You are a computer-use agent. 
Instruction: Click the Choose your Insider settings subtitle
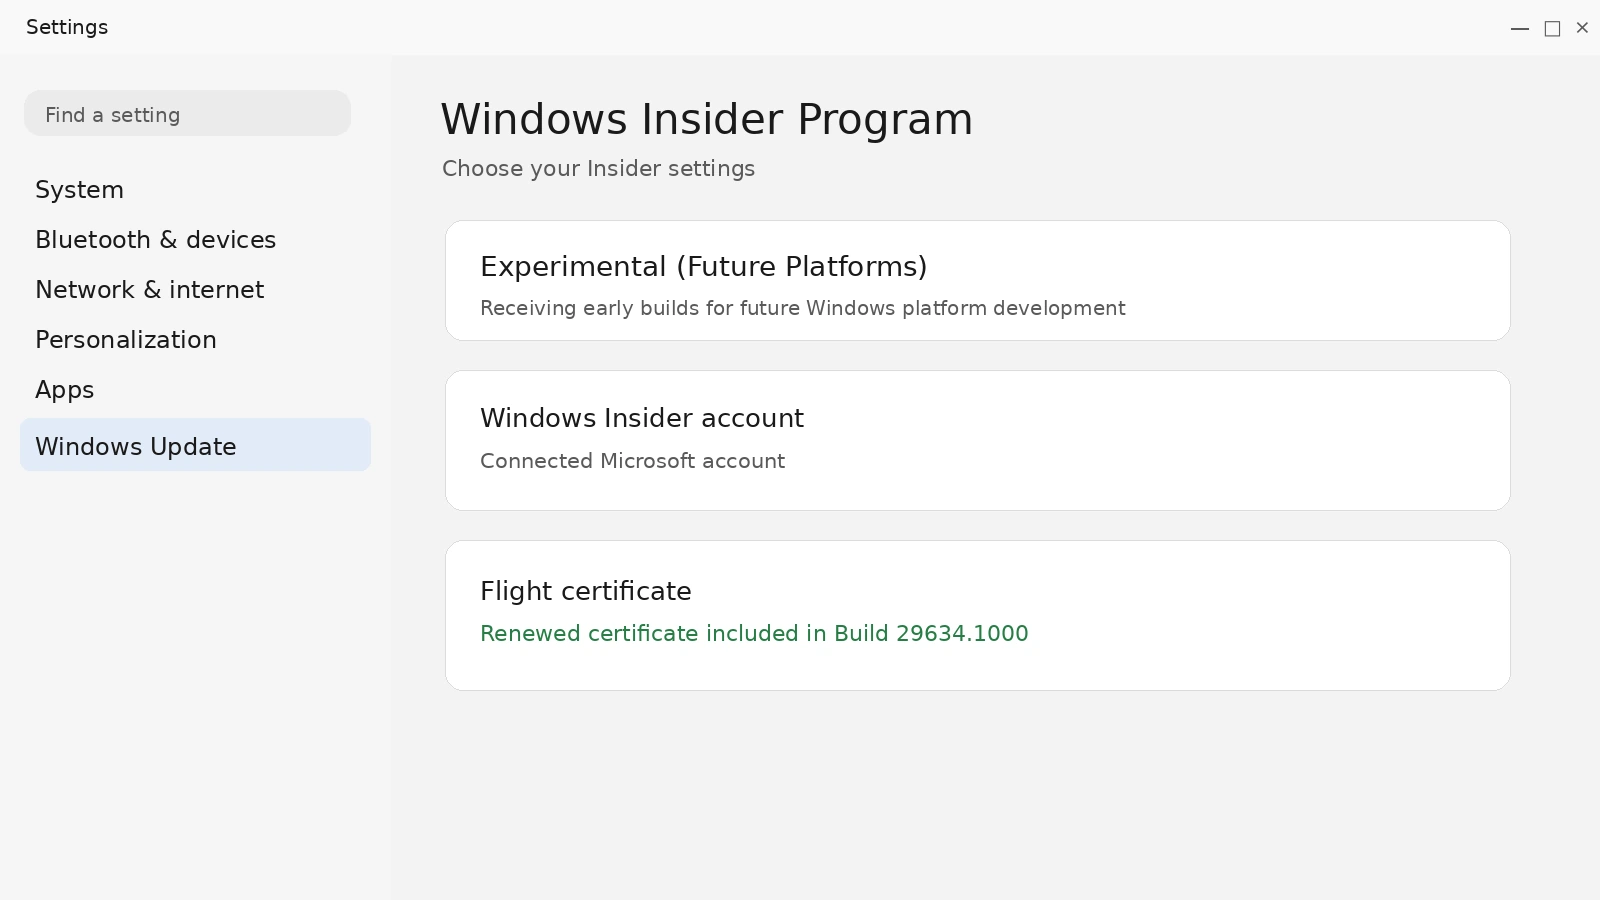(598, 169)
